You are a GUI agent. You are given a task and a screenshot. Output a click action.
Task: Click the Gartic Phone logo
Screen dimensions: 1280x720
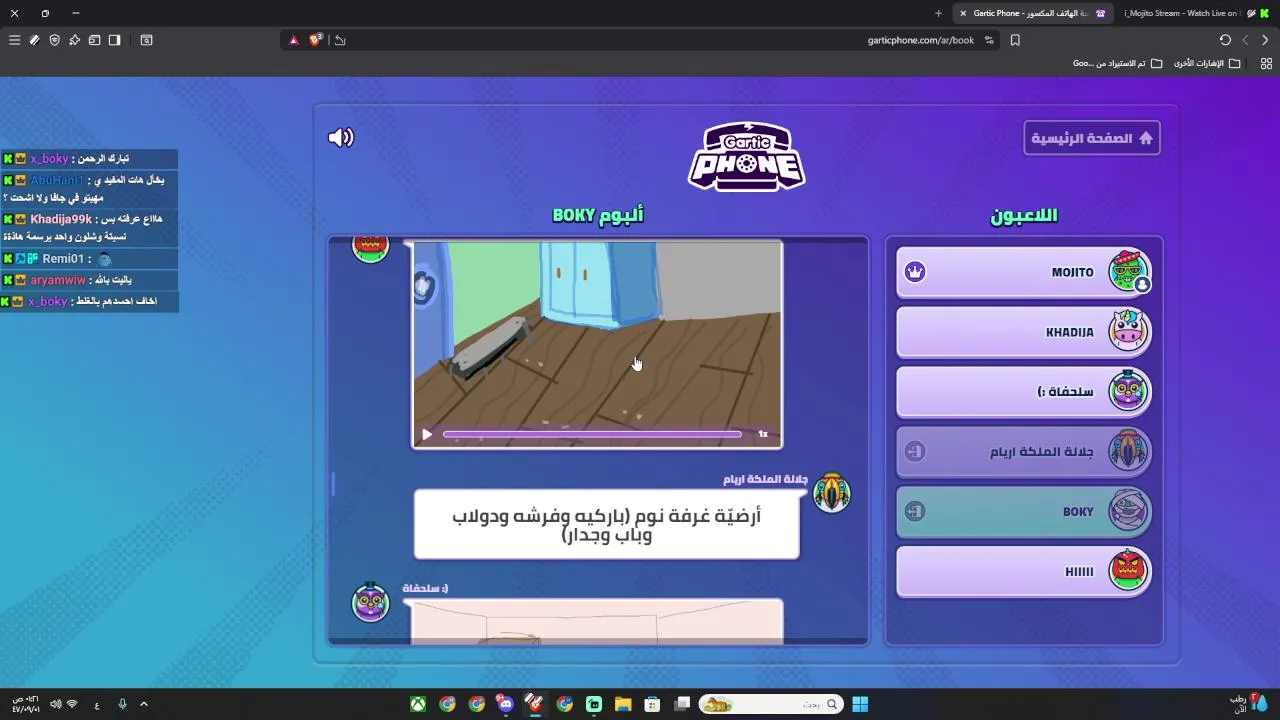(x=747, y=157)
